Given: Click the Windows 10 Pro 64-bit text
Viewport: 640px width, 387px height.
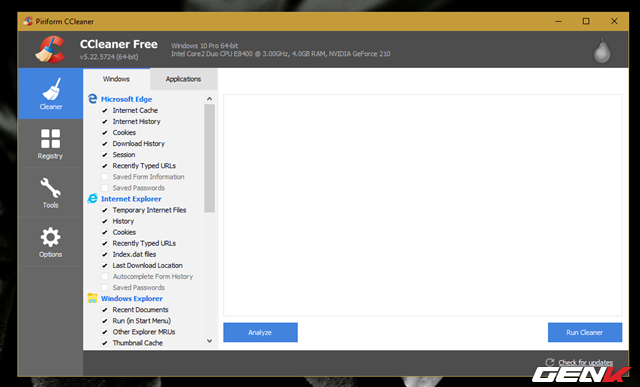Looking at the screenshot, I should (204, 46).
